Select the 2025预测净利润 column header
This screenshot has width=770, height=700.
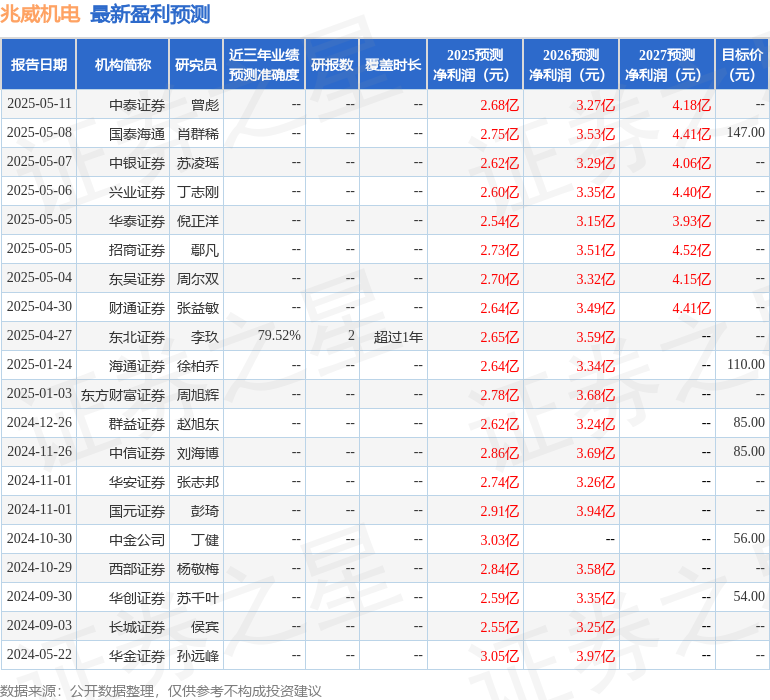tap(475, 65)
